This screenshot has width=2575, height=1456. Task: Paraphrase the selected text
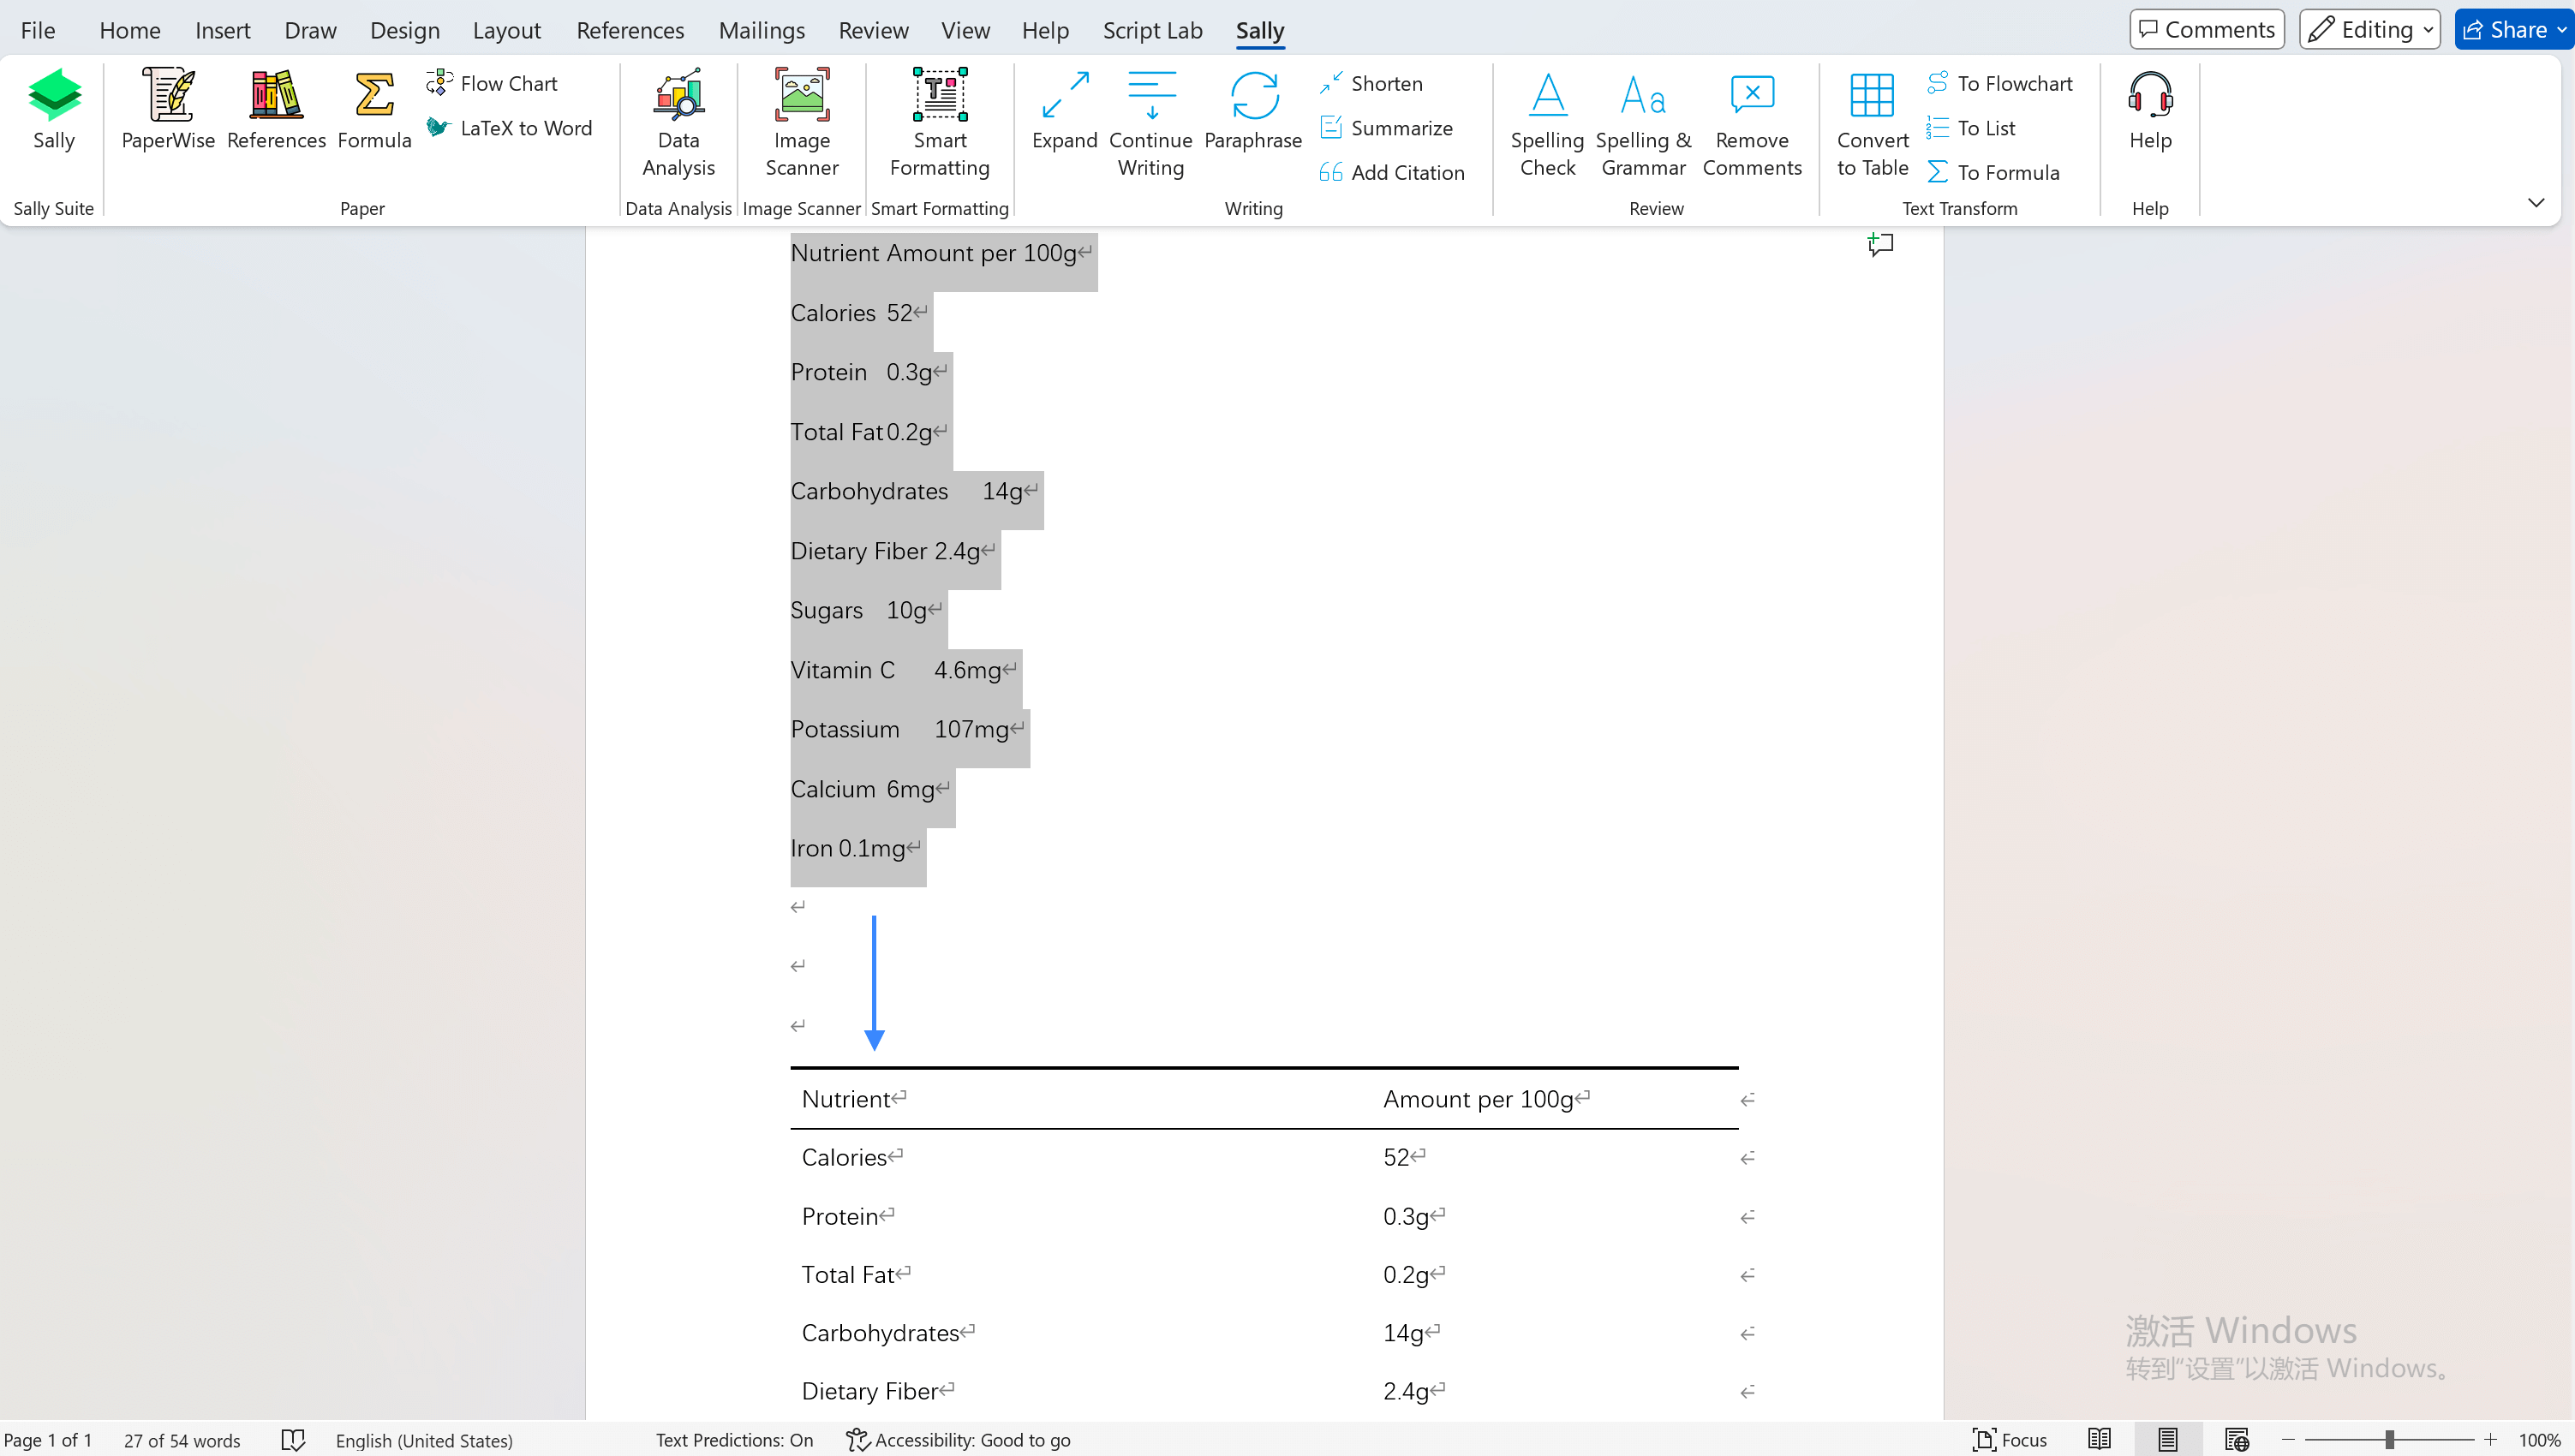(1253, 110)
